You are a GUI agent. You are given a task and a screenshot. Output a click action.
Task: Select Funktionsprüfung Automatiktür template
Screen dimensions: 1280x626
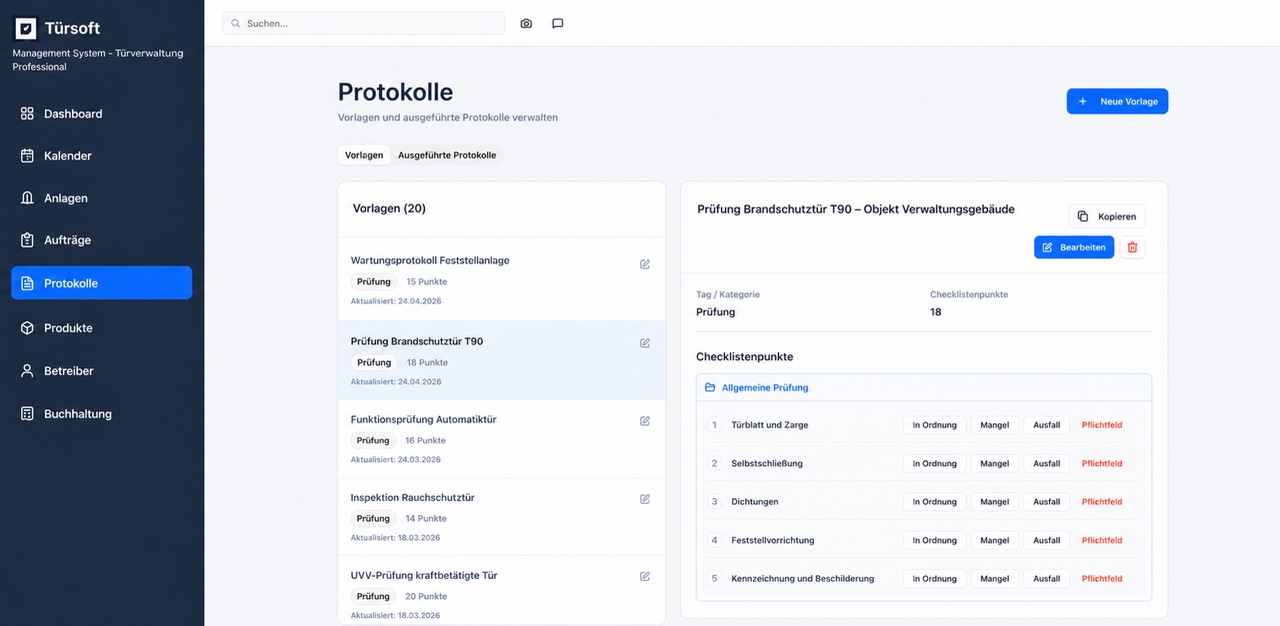pos(501,439)
